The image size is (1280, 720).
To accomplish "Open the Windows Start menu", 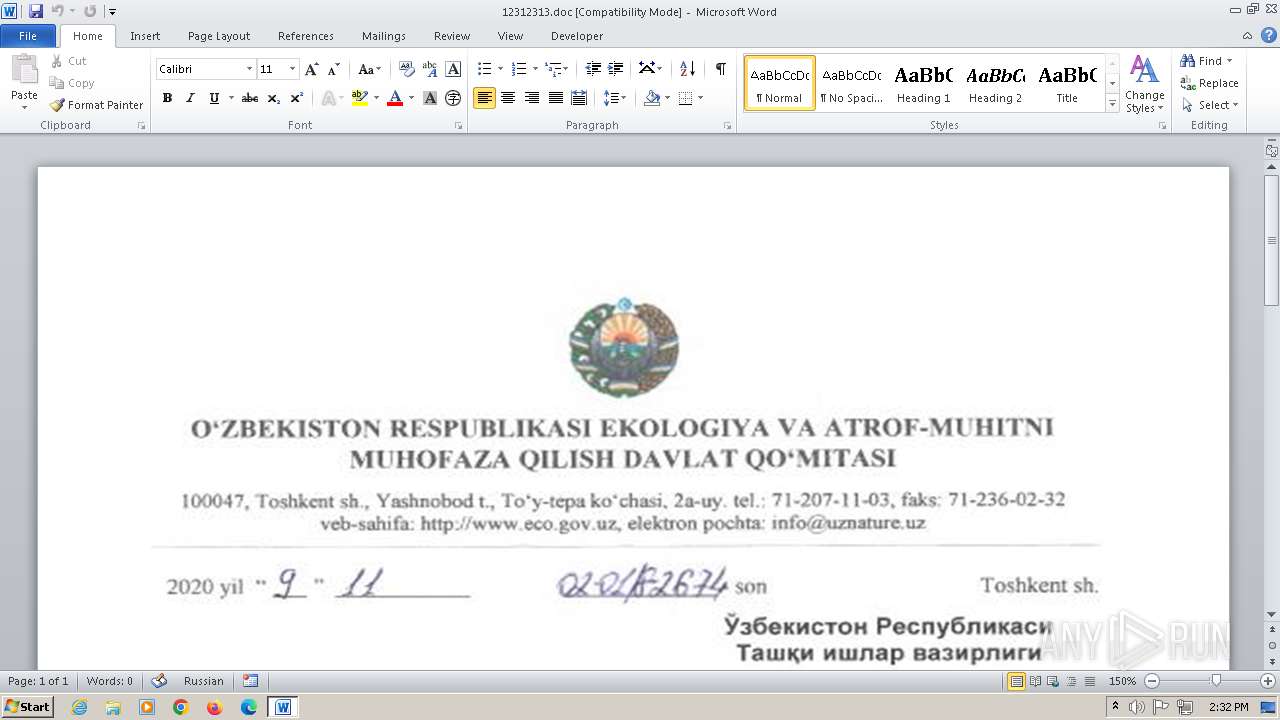I will 27,707.
